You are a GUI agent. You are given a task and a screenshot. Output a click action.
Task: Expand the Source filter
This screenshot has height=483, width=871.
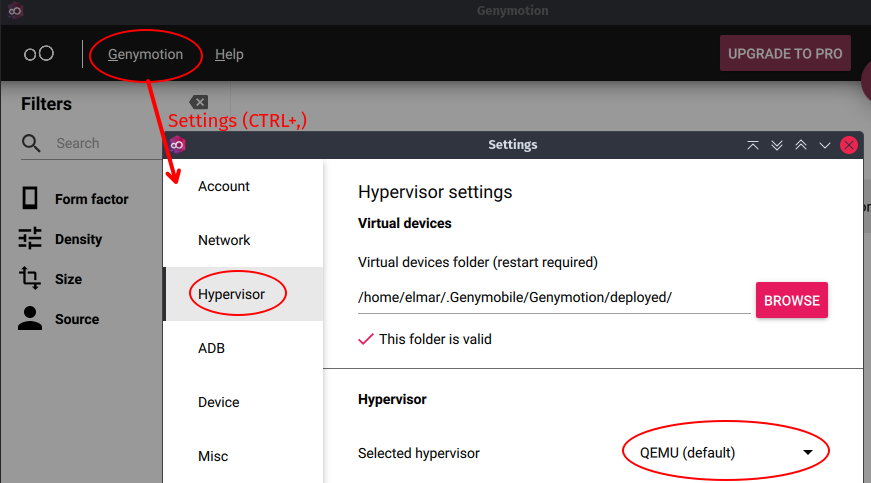[x=77, y=319]
